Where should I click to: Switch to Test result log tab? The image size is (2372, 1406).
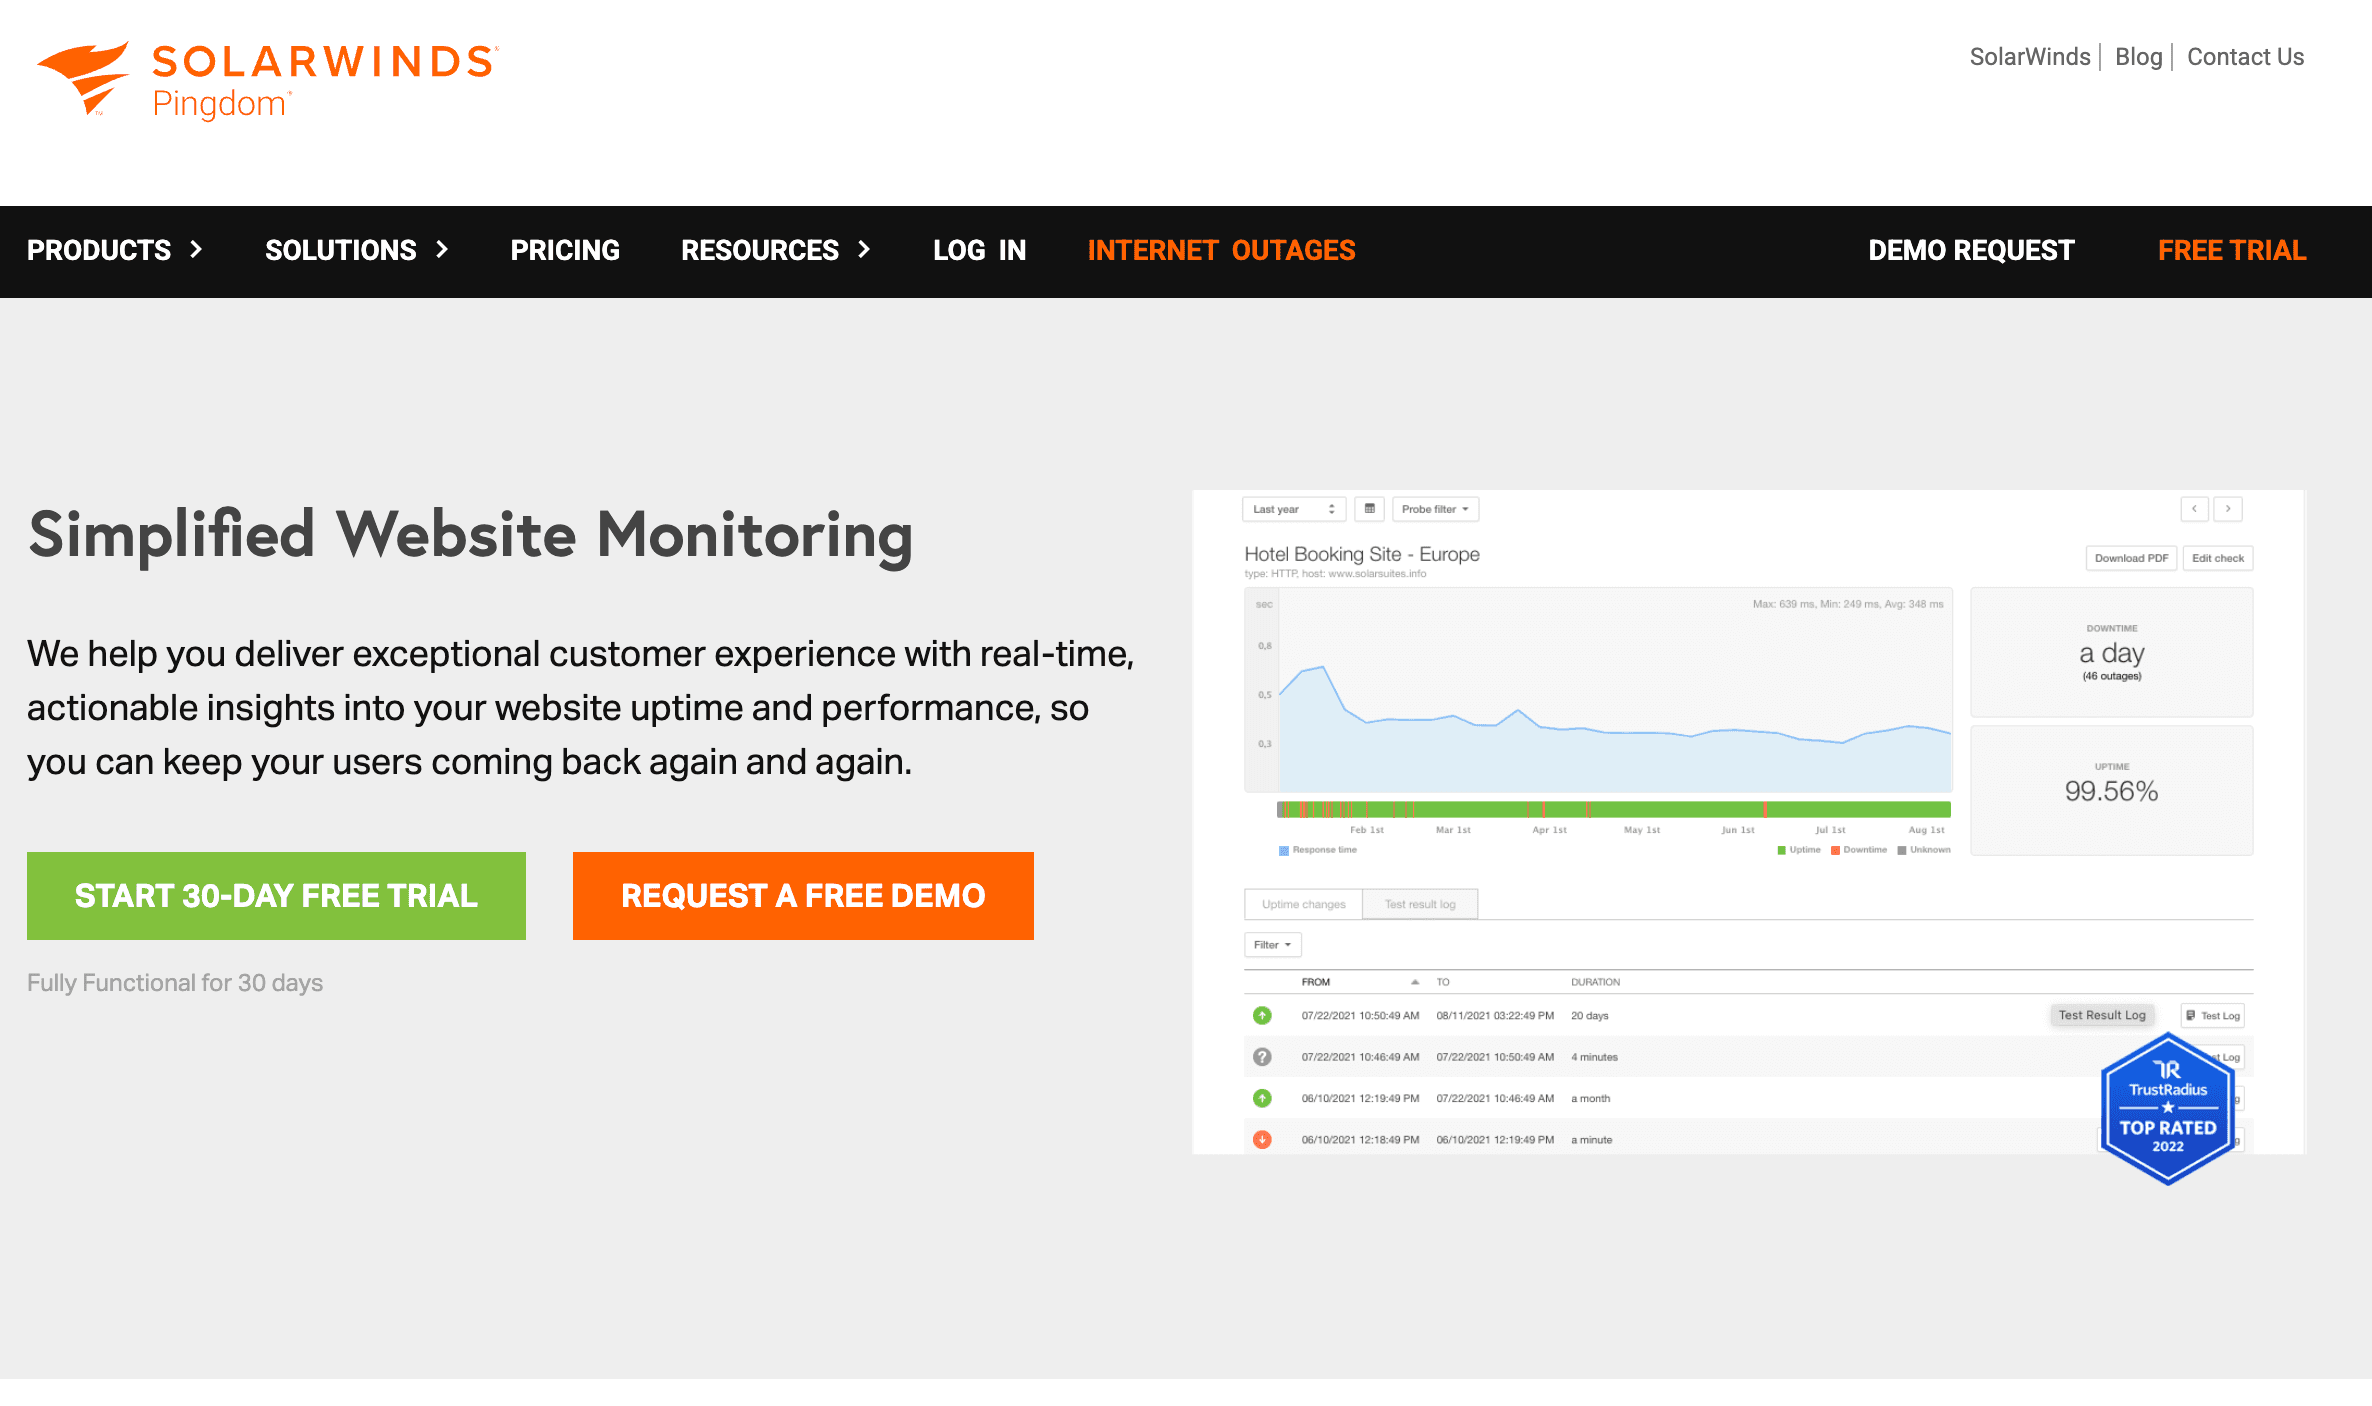(1420, 904)
